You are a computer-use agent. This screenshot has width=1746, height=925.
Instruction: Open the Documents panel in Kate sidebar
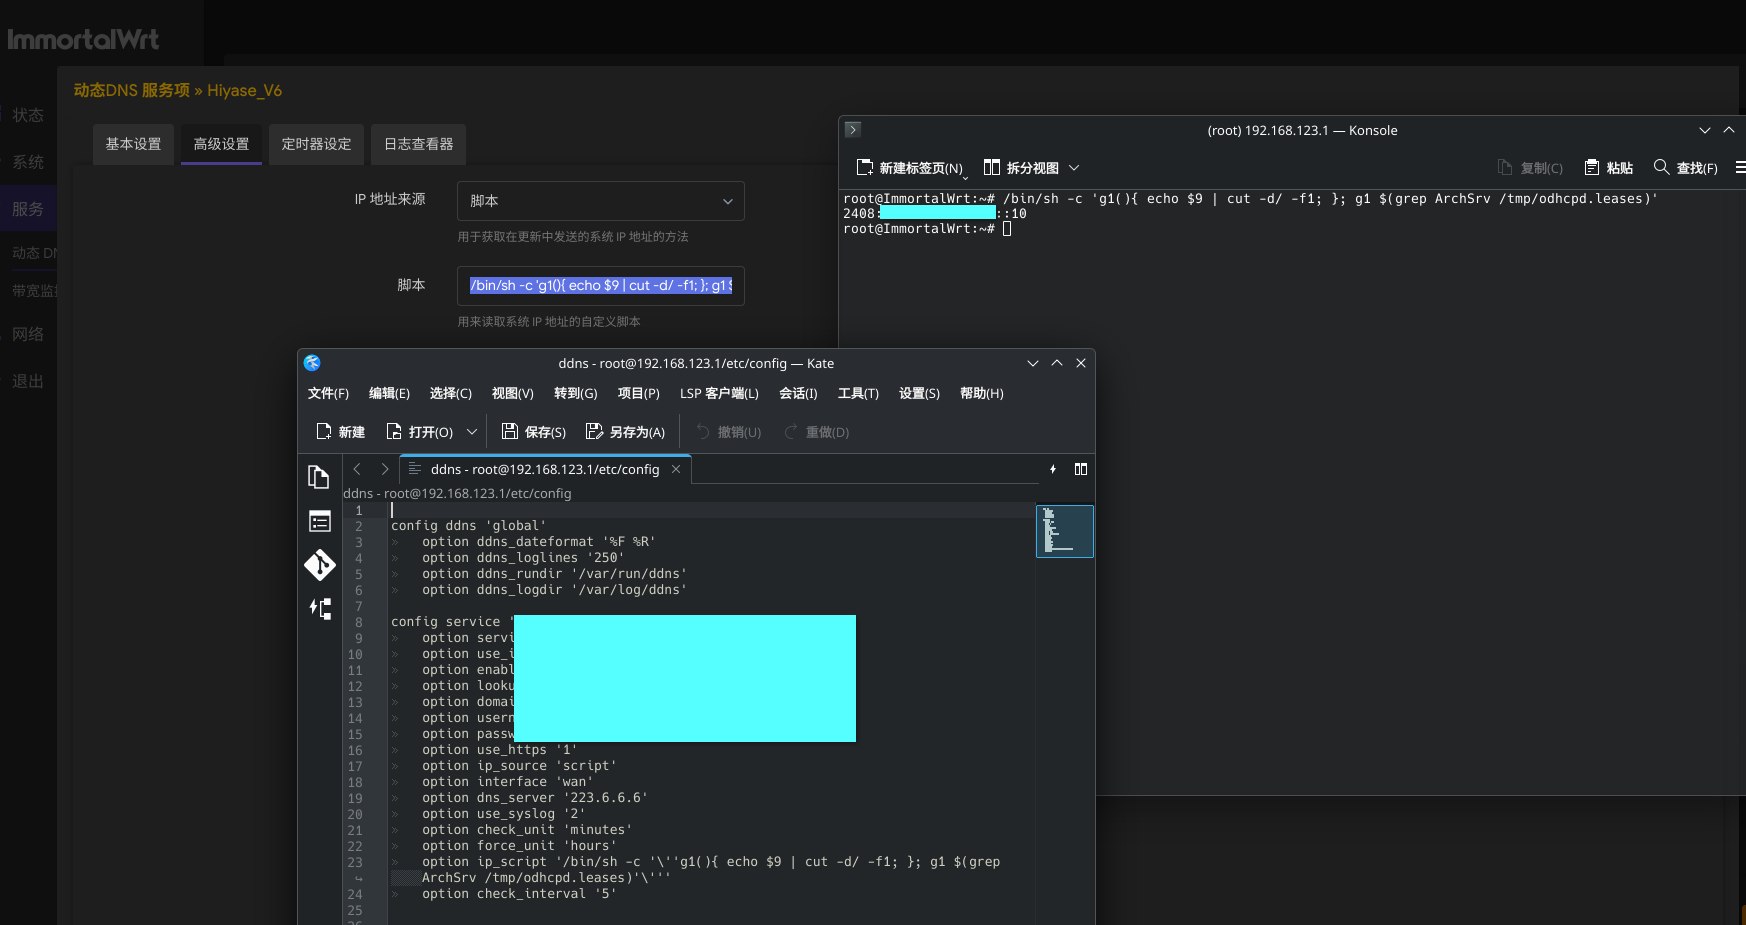pyautogui.click(x=319, y=478)
